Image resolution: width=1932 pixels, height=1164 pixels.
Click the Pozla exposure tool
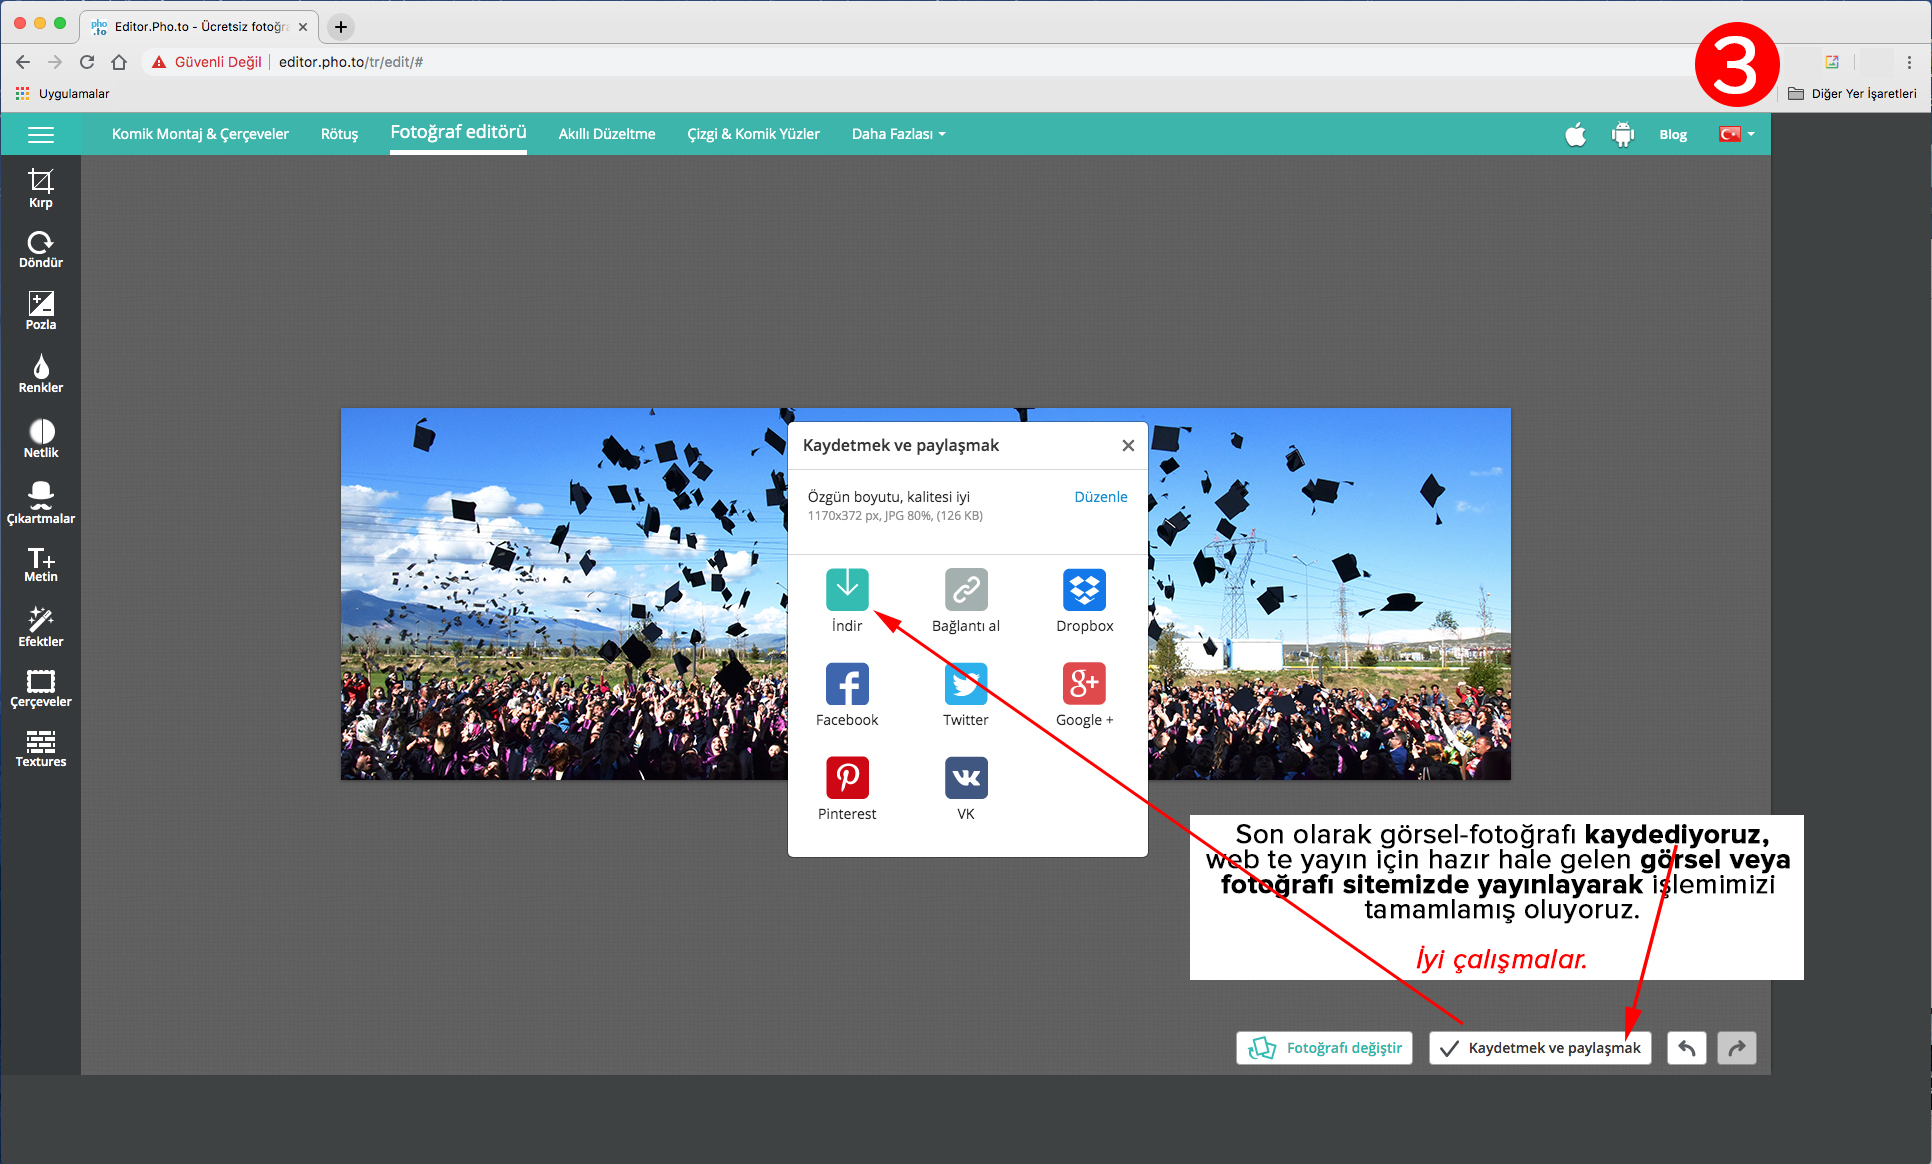tap(40, 310)
